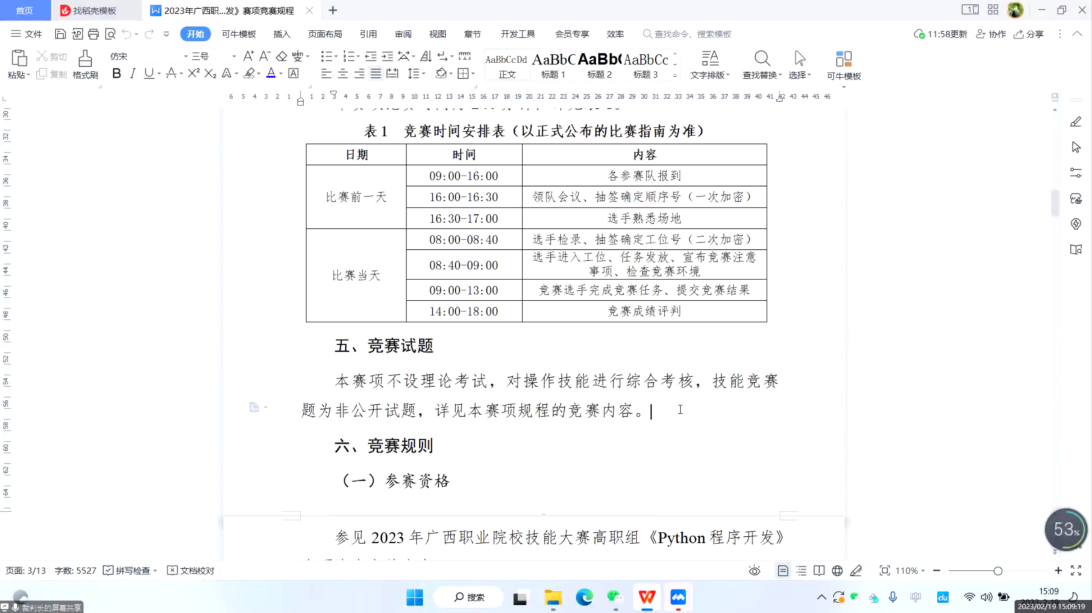This screenshot has height=613, width=1092.
Task: Activate the Format Painter brush (格式刷)
Action: click(x=85, y=64)
